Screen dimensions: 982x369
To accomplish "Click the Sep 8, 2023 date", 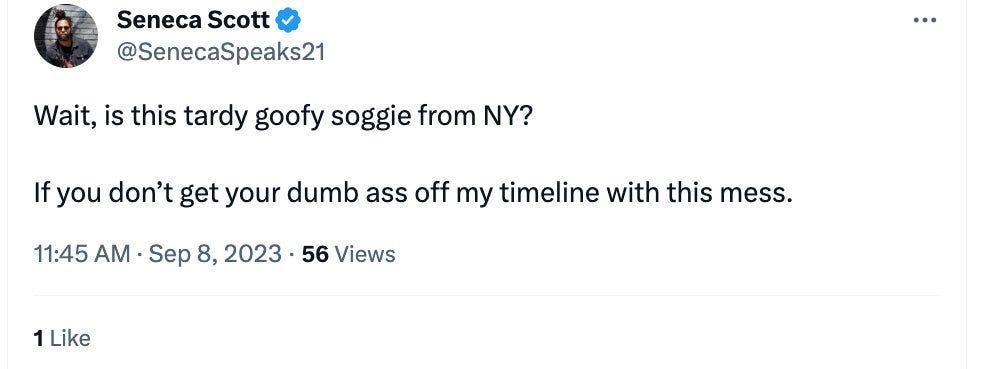I will click(x=215, y=254).
